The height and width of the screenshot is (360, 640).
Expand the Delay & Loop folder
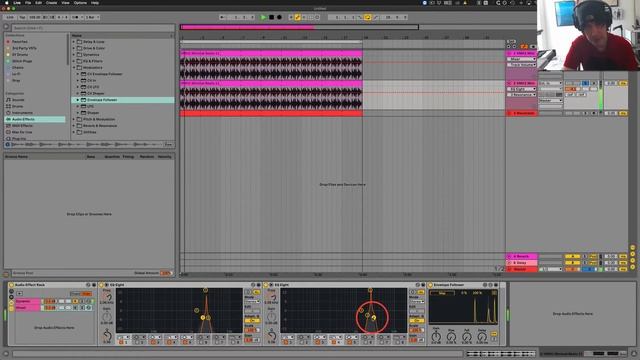pos(74,42)
